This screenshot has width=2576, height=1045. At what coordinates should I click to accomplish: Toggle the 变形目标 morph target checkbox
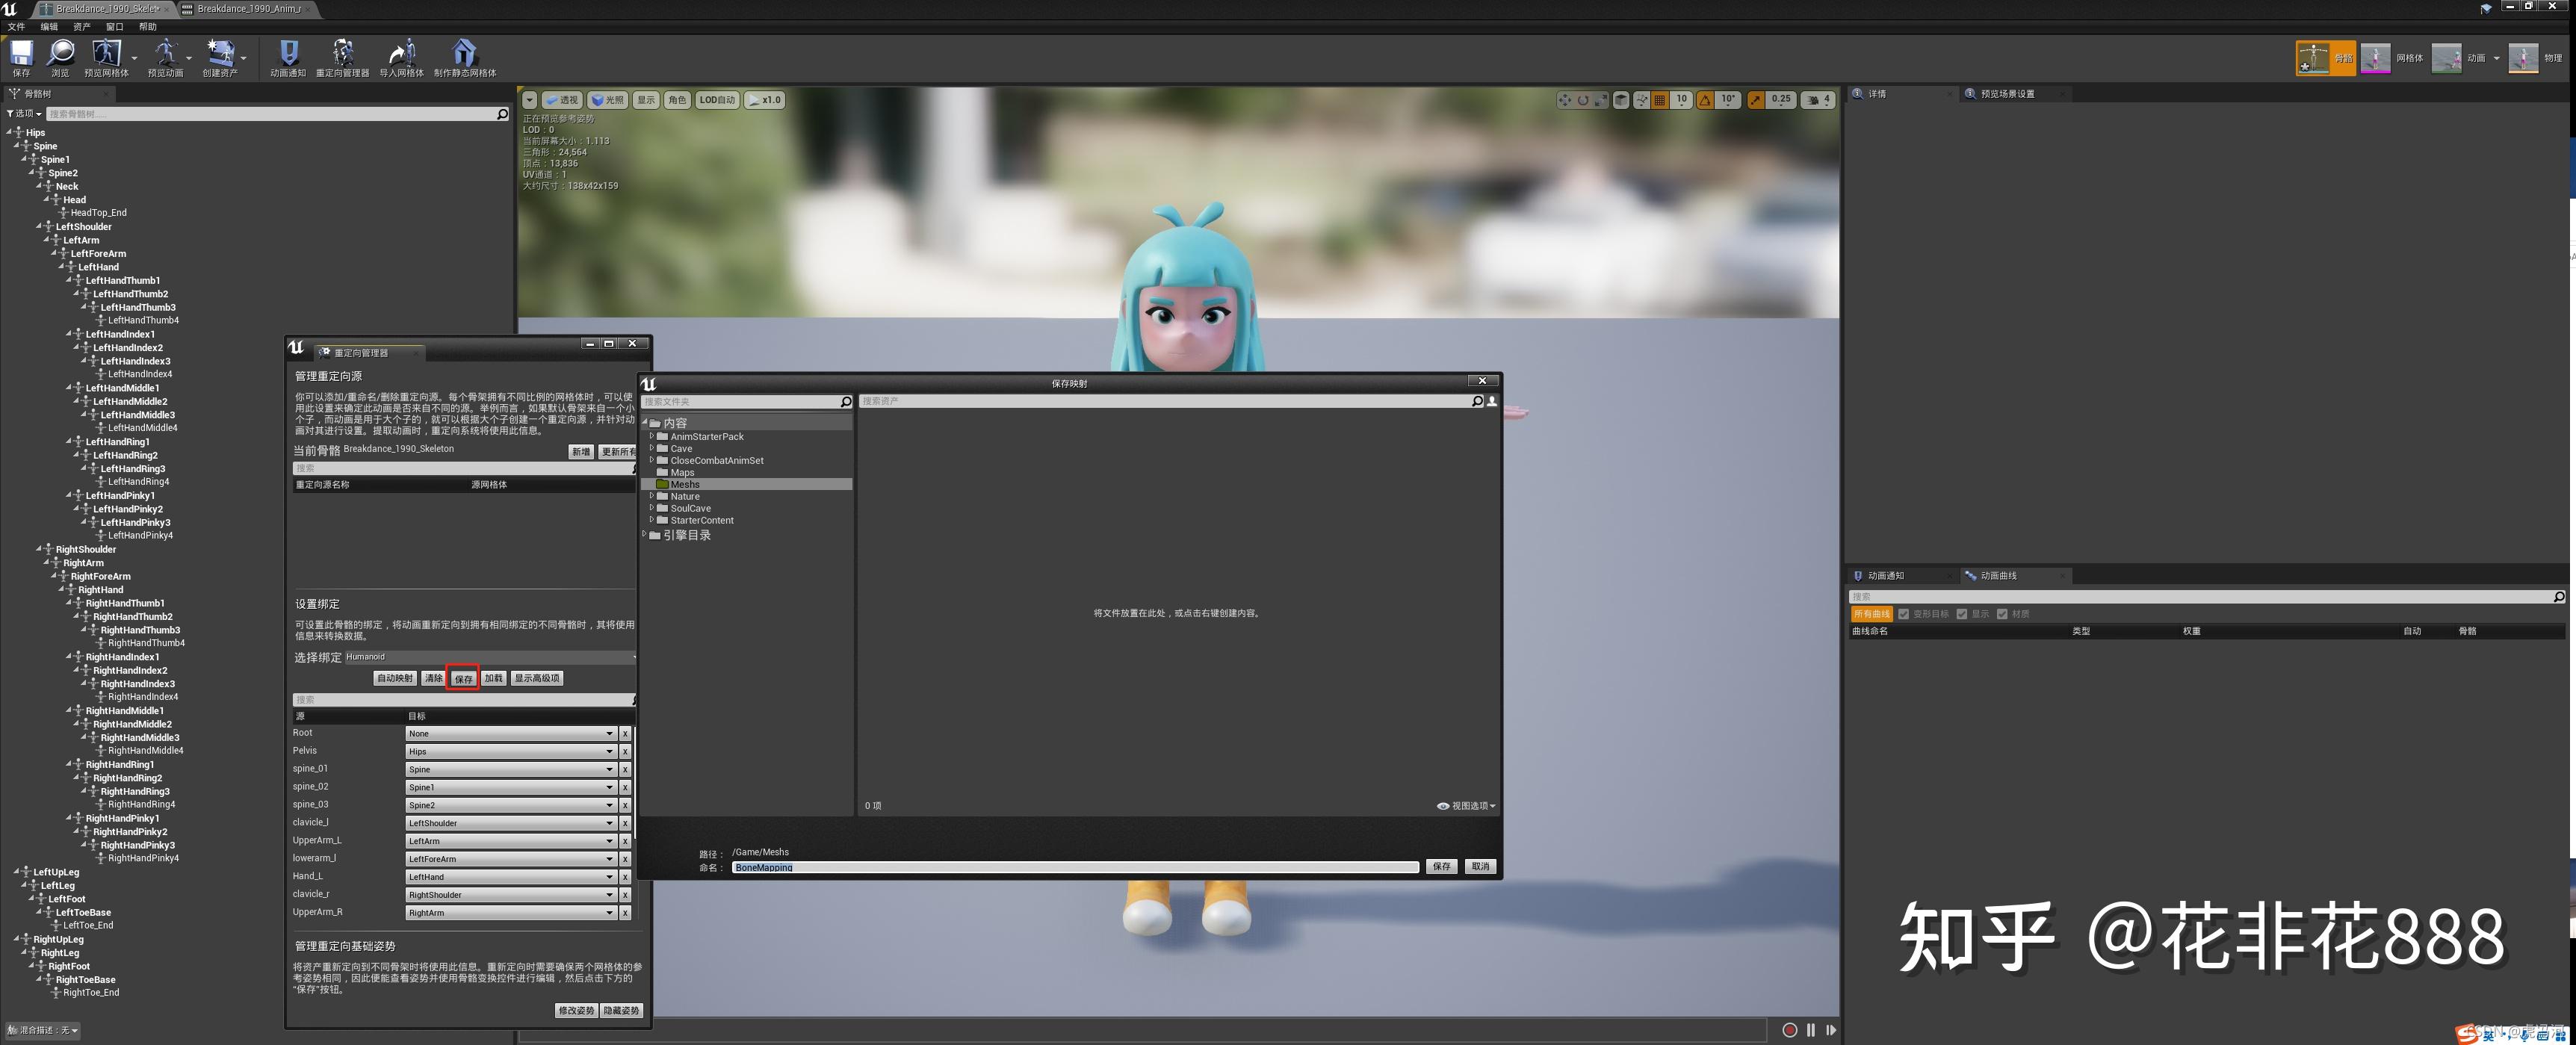1904,614
